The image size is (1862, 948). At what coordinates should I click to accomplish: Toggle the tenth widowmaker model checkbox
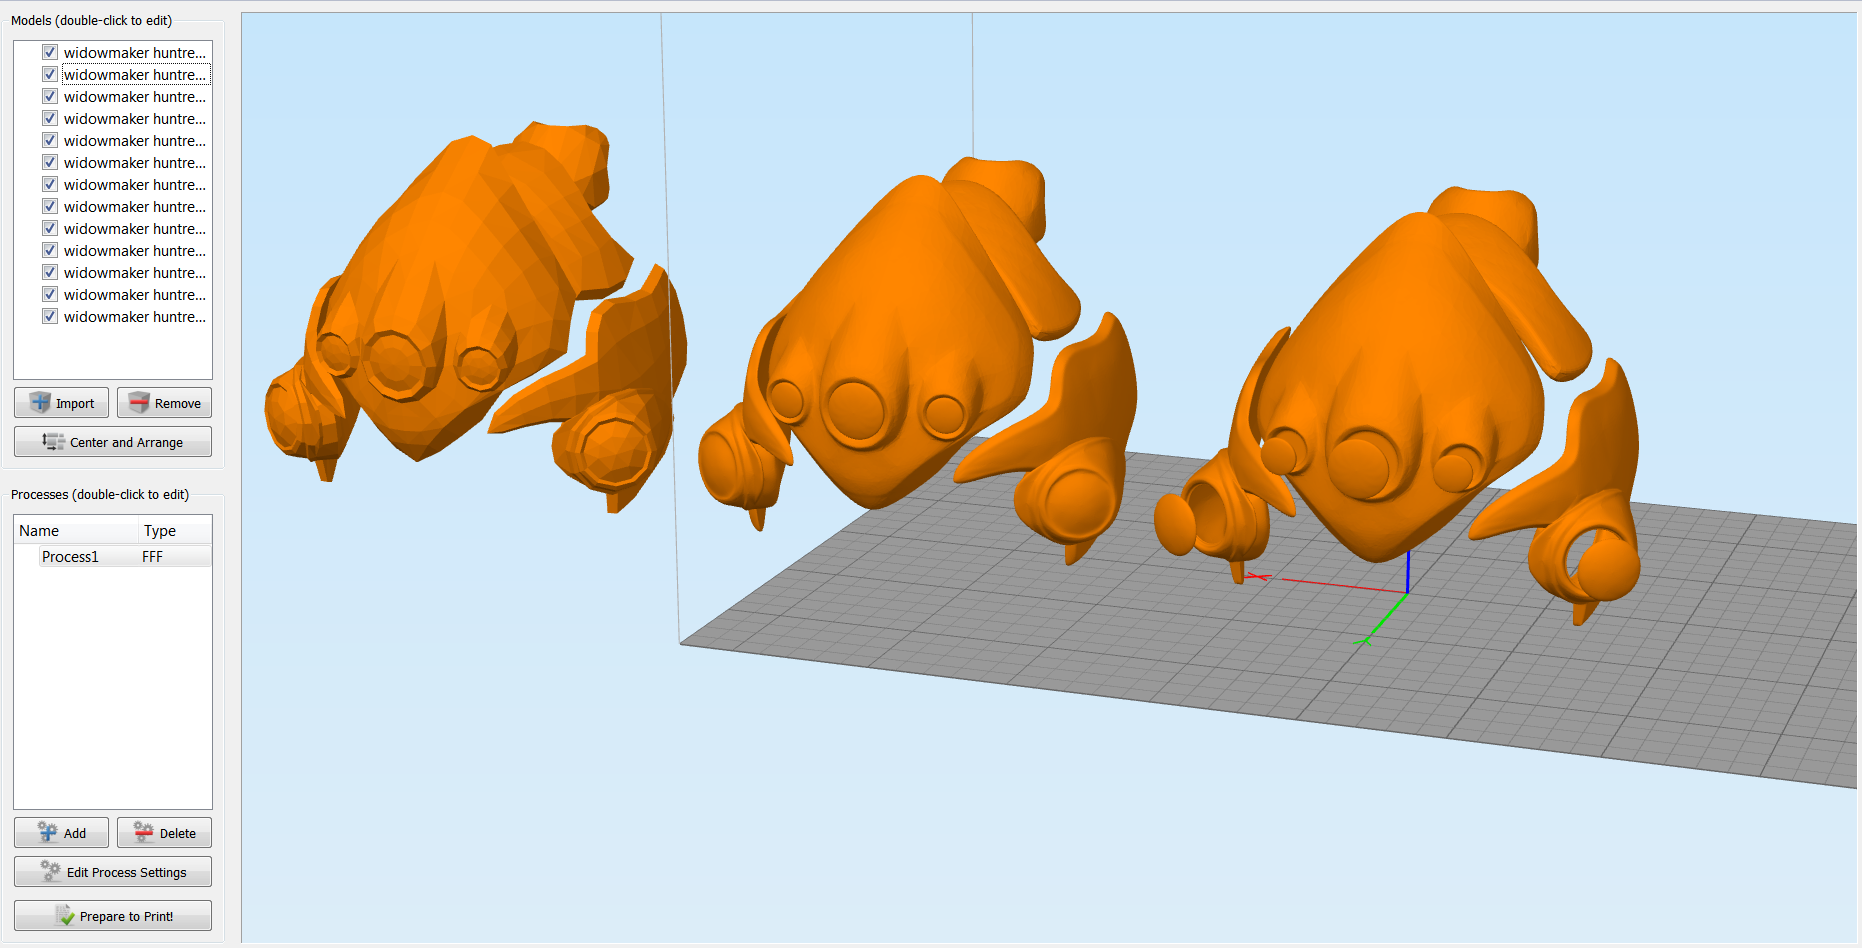(x=50, y=250)
